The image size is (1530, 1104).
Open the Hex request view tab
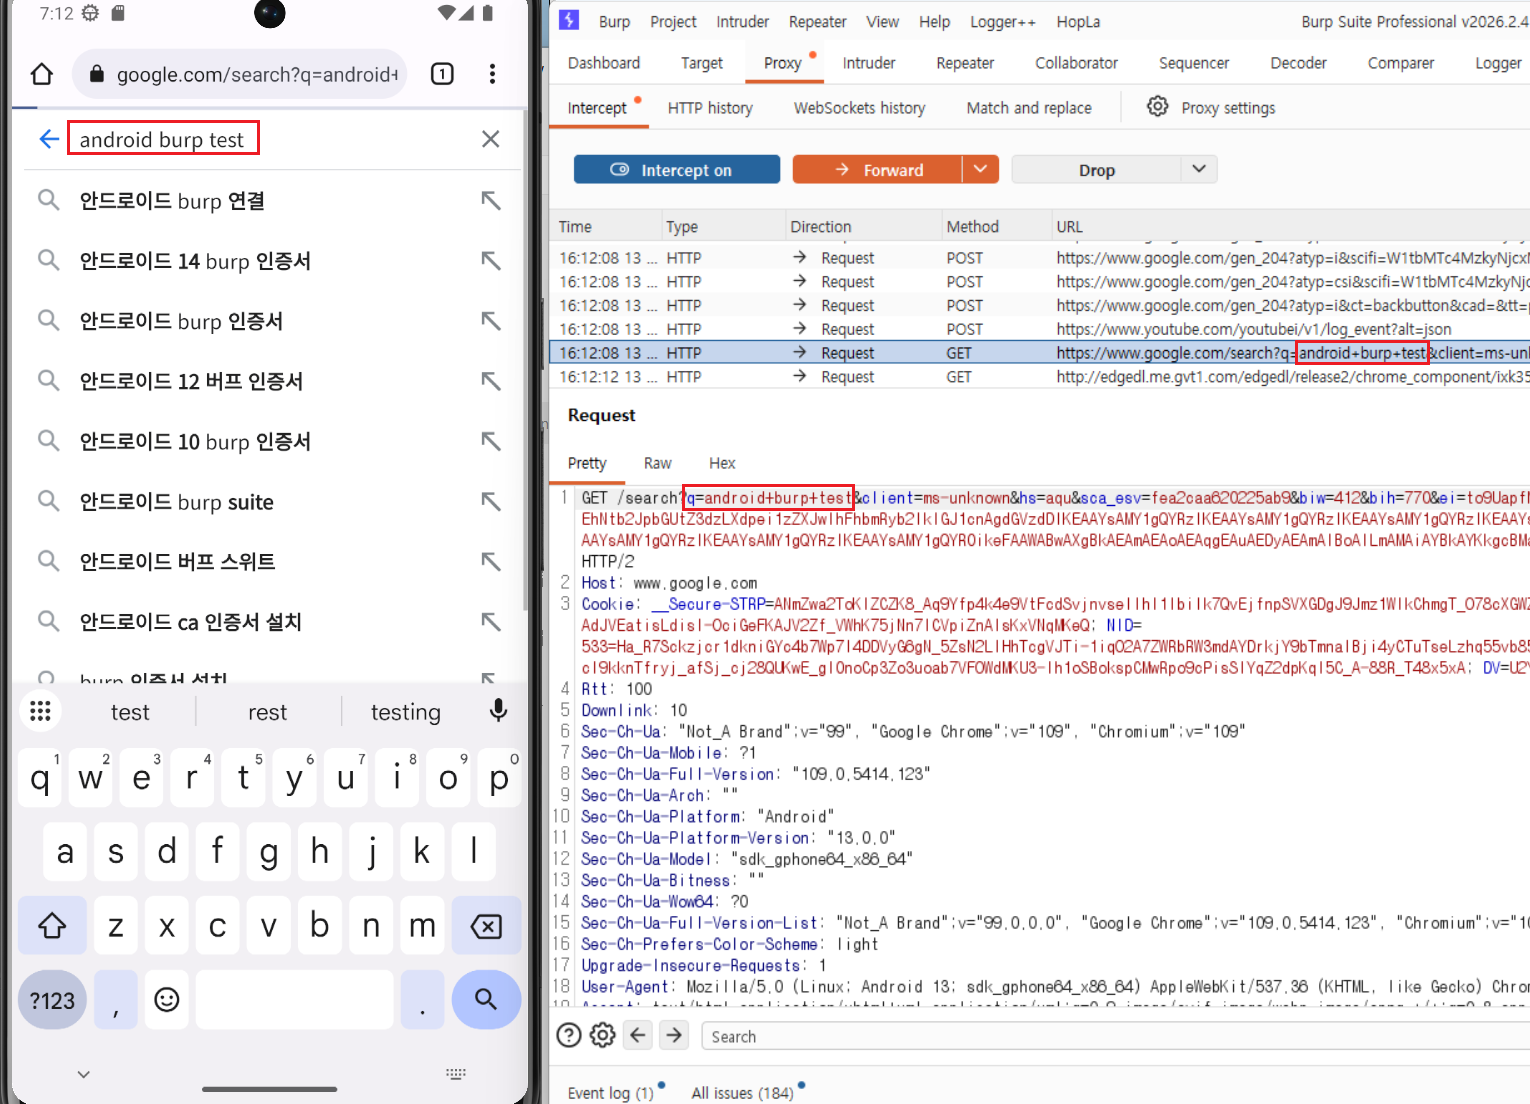tap(722, 463)
